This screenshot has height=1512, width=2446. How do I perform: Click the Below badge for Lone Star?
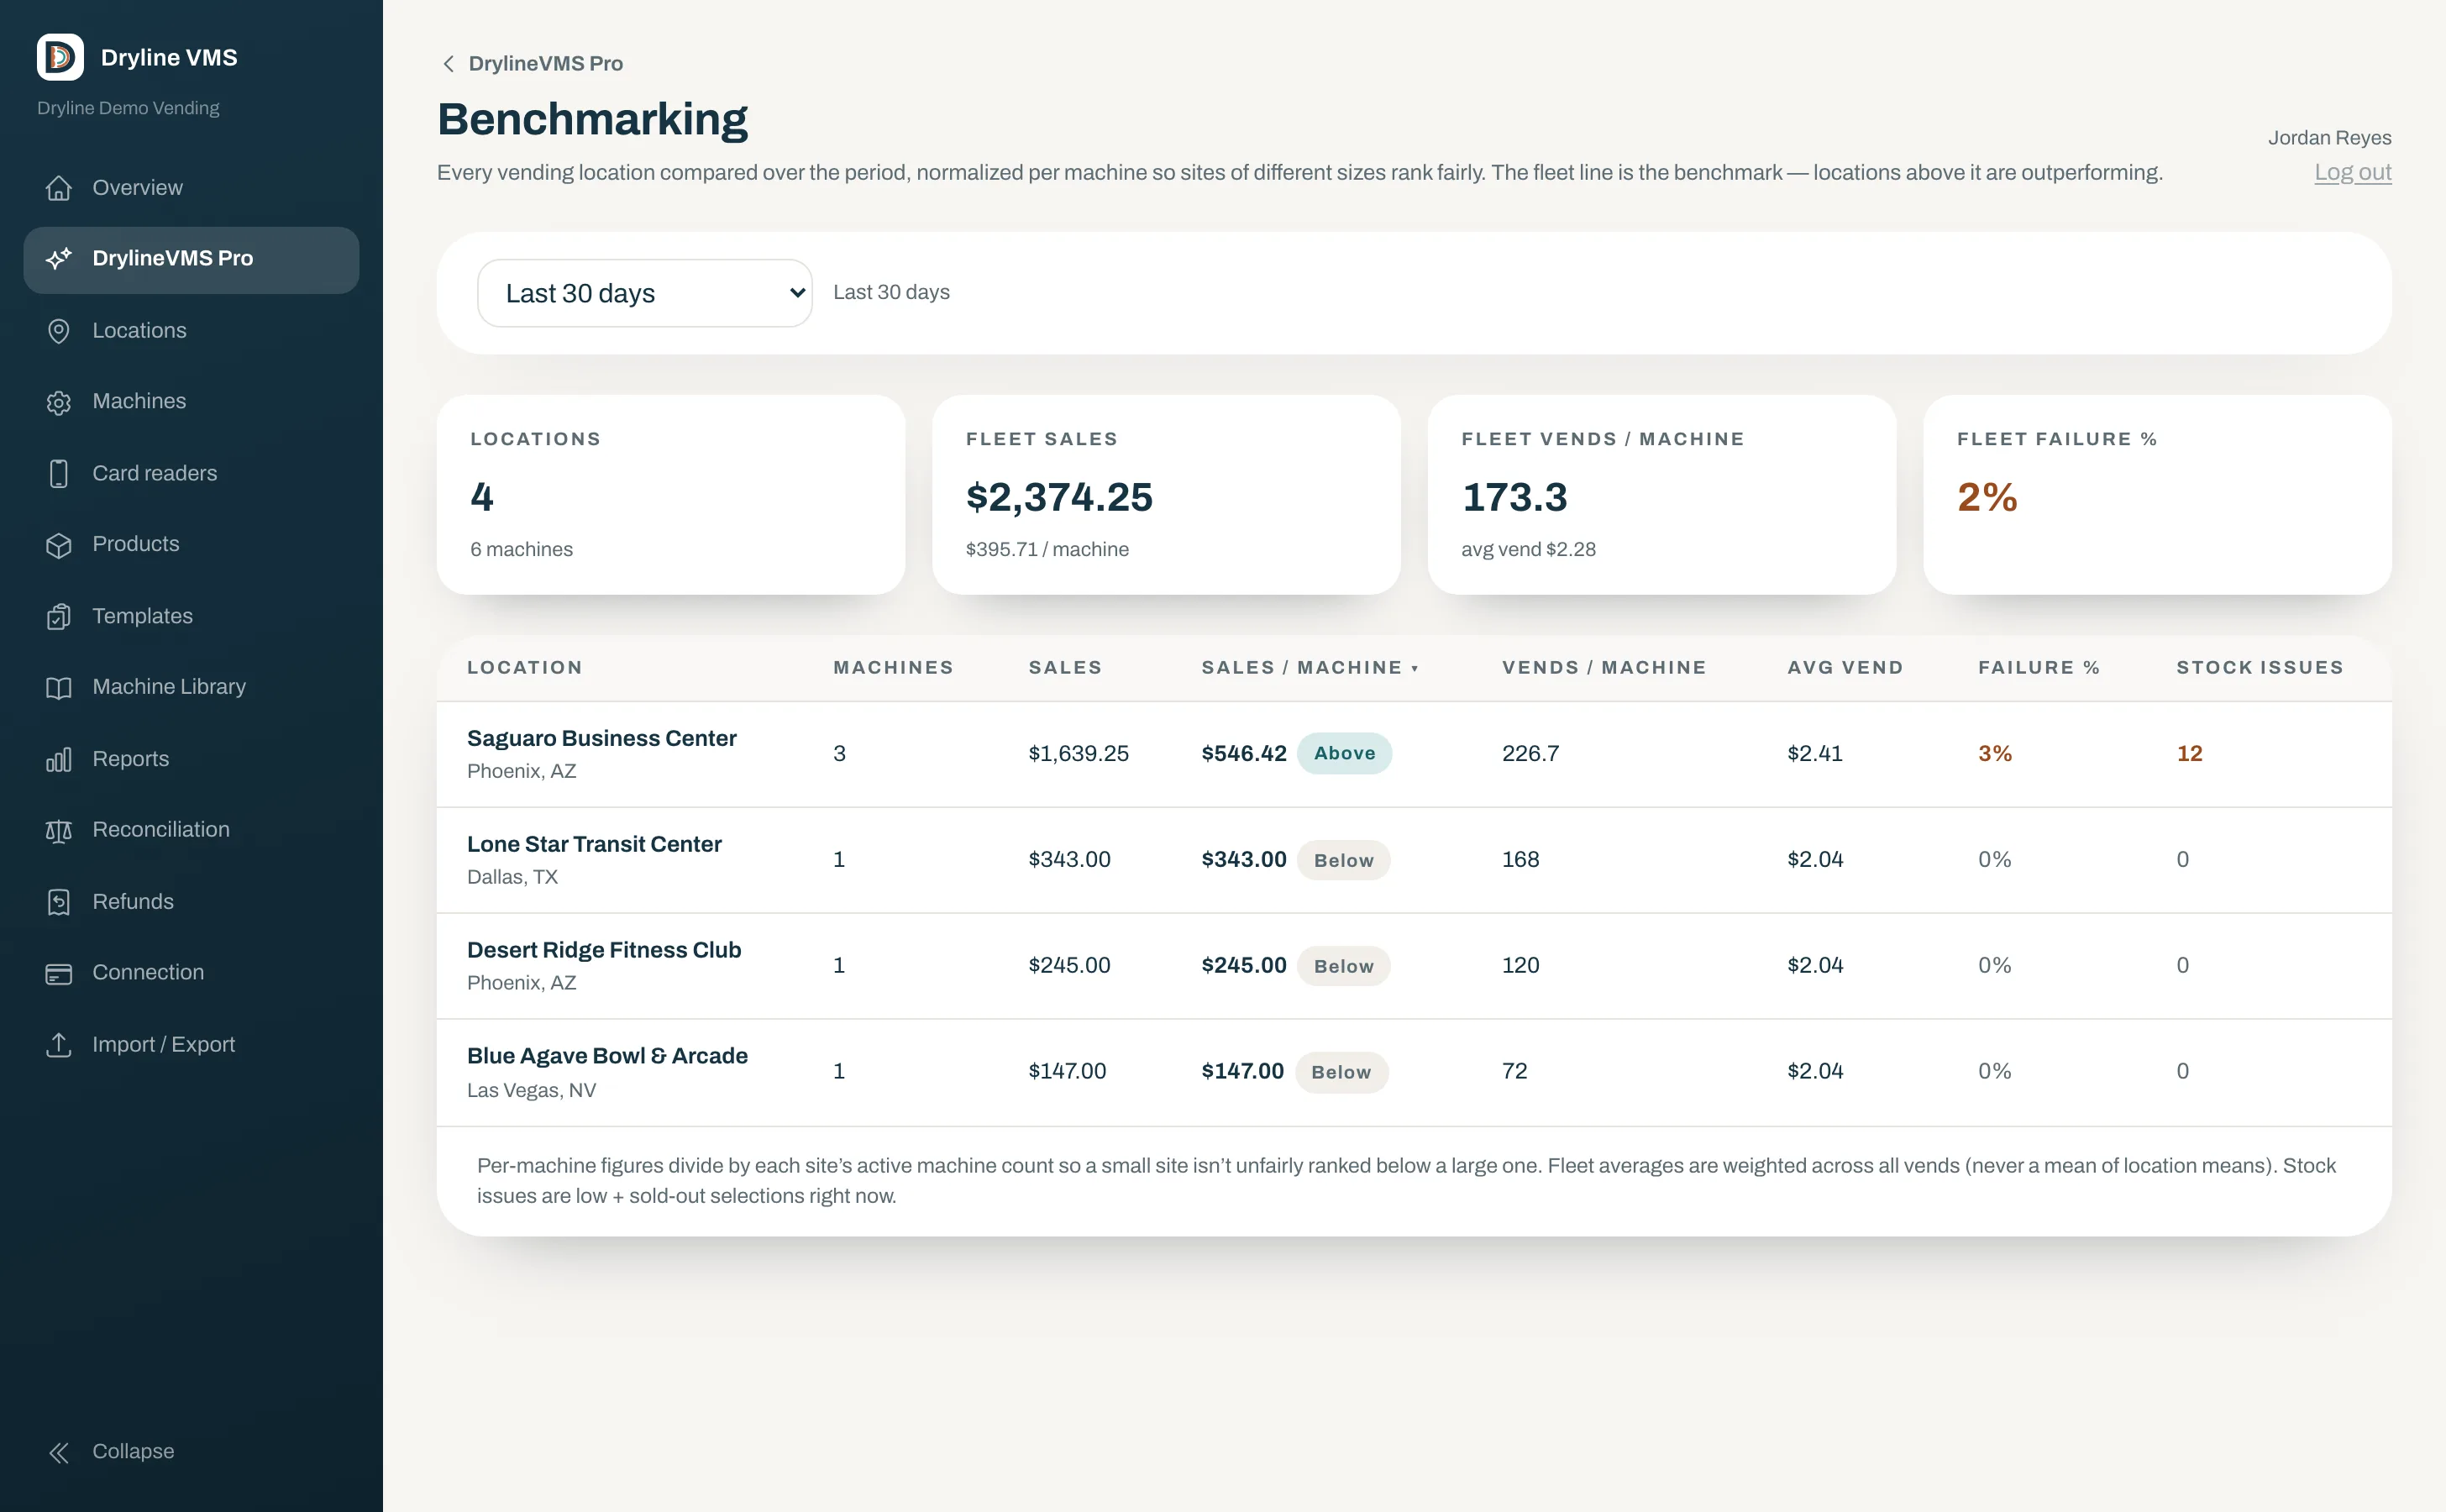[1343, 860]
